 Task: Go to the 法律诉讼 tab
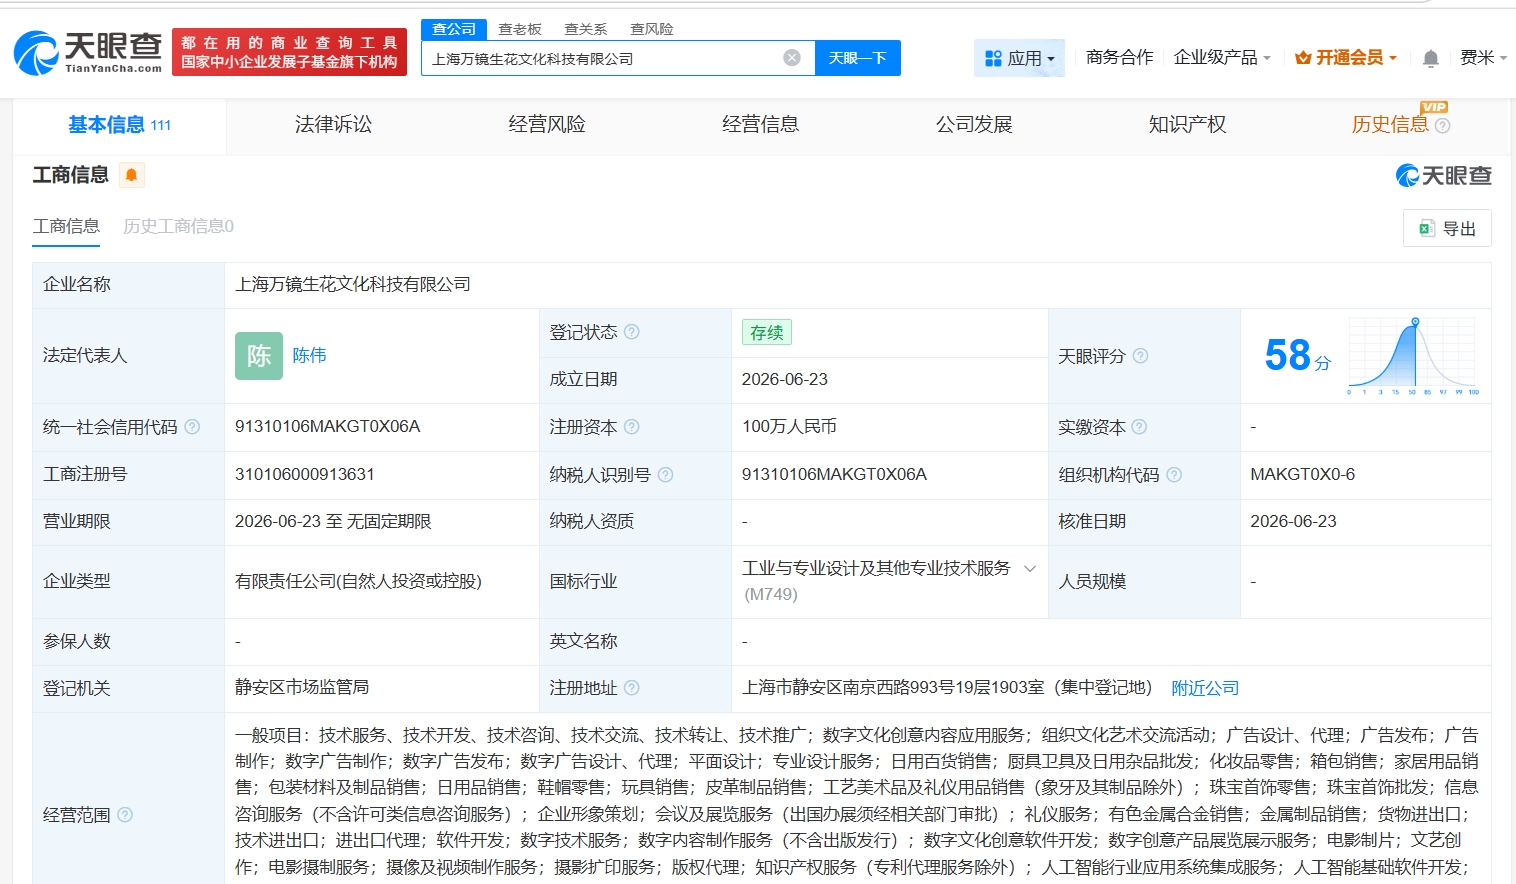(x=333, y=125)
